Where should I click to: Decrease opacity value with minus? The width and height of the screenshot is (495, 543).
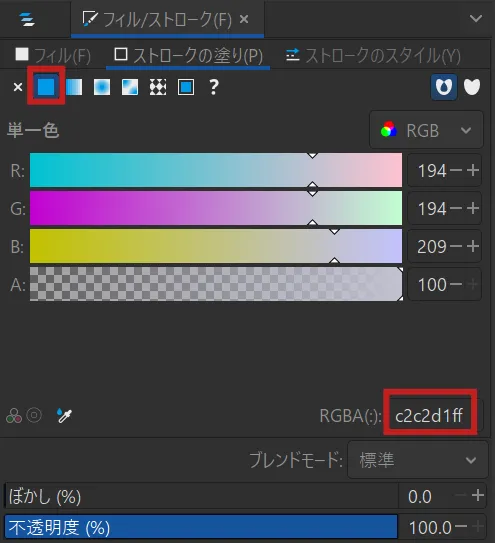(x=461, y=526)
